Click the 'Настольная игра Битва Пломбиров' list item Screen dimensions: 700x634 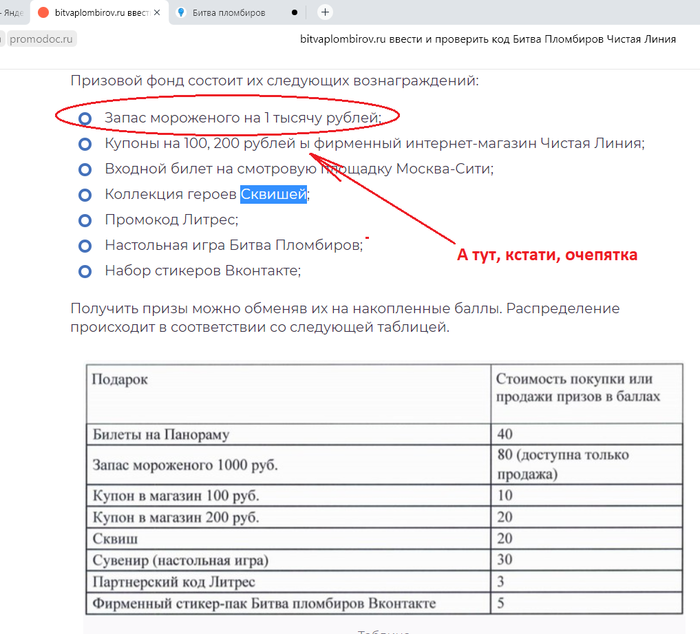tap(234, 245)
